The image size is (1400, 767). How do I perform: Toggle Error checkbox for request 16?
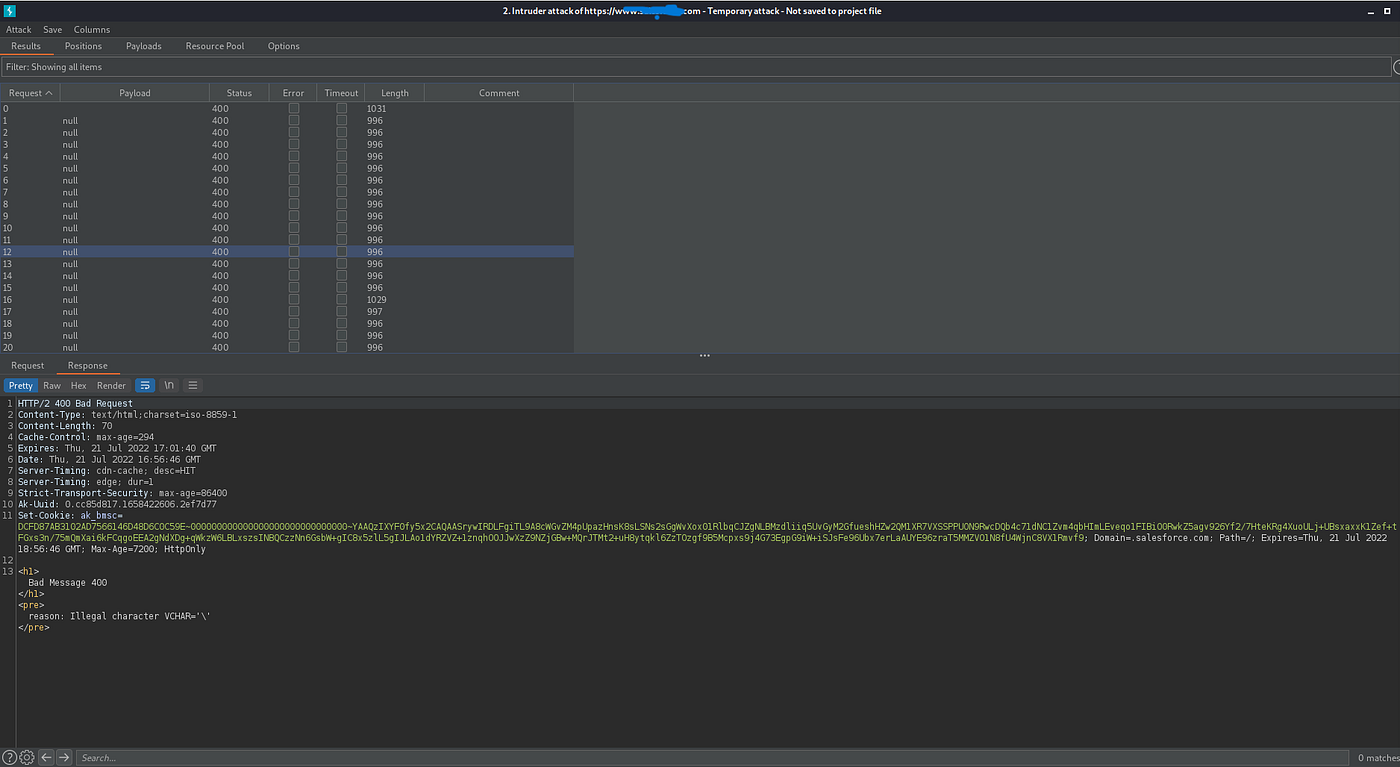pyautogui.click(x=293, y=300)
